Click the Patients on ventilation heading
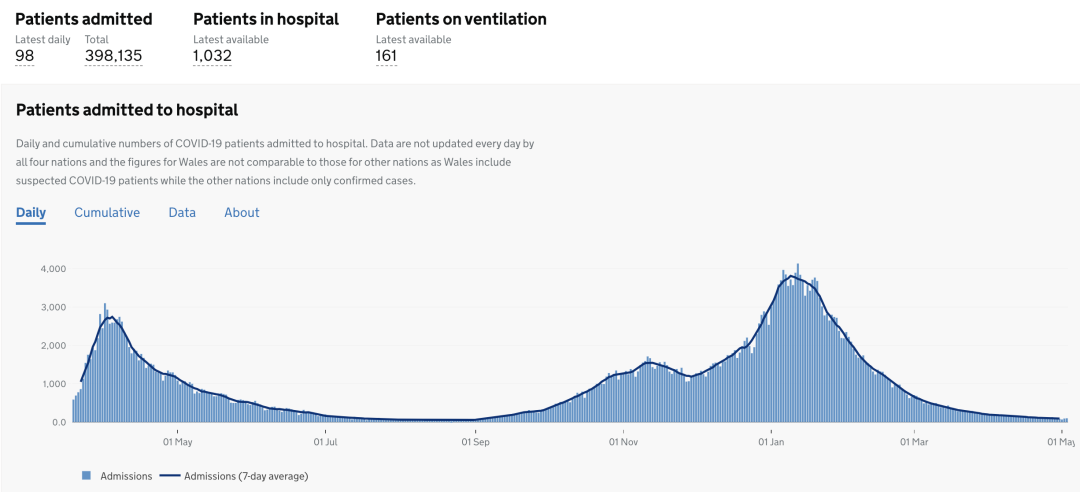 pos(461,19)
